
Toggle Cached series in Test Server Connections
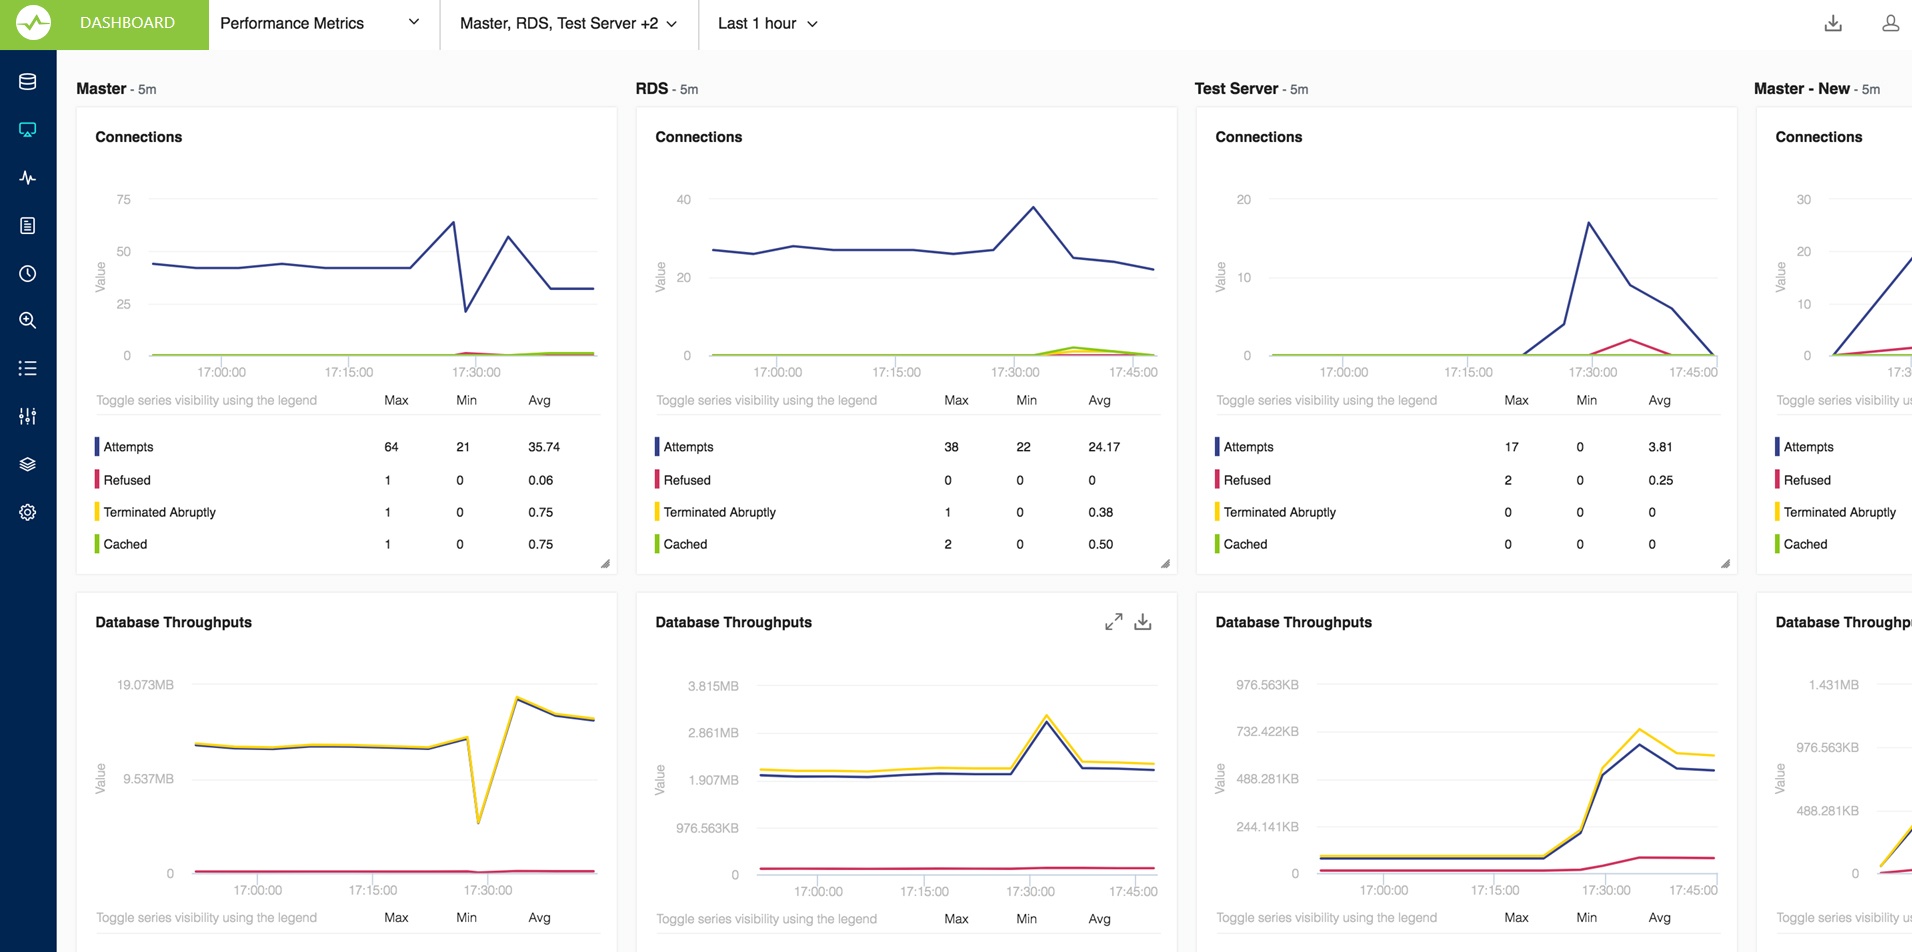[1245, 544]
